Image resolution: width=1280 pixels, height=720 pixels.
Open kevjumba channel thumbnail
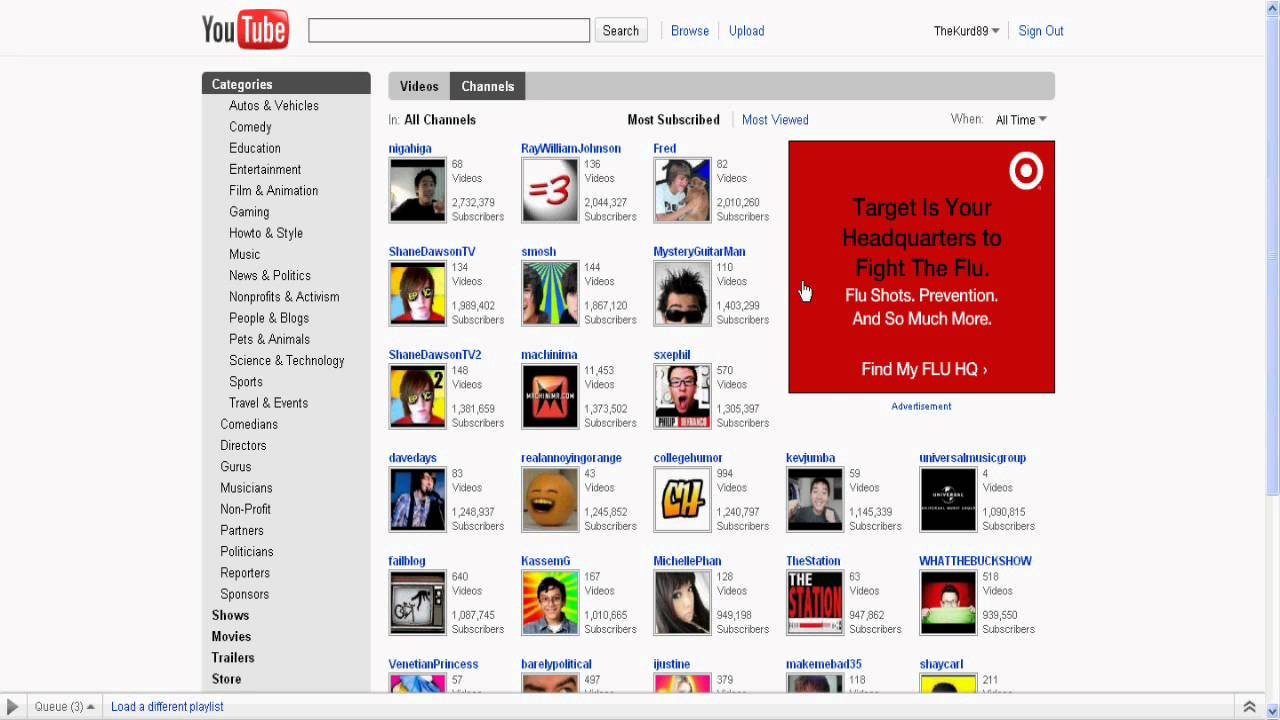pyautogui.click(x=815, y=499)
